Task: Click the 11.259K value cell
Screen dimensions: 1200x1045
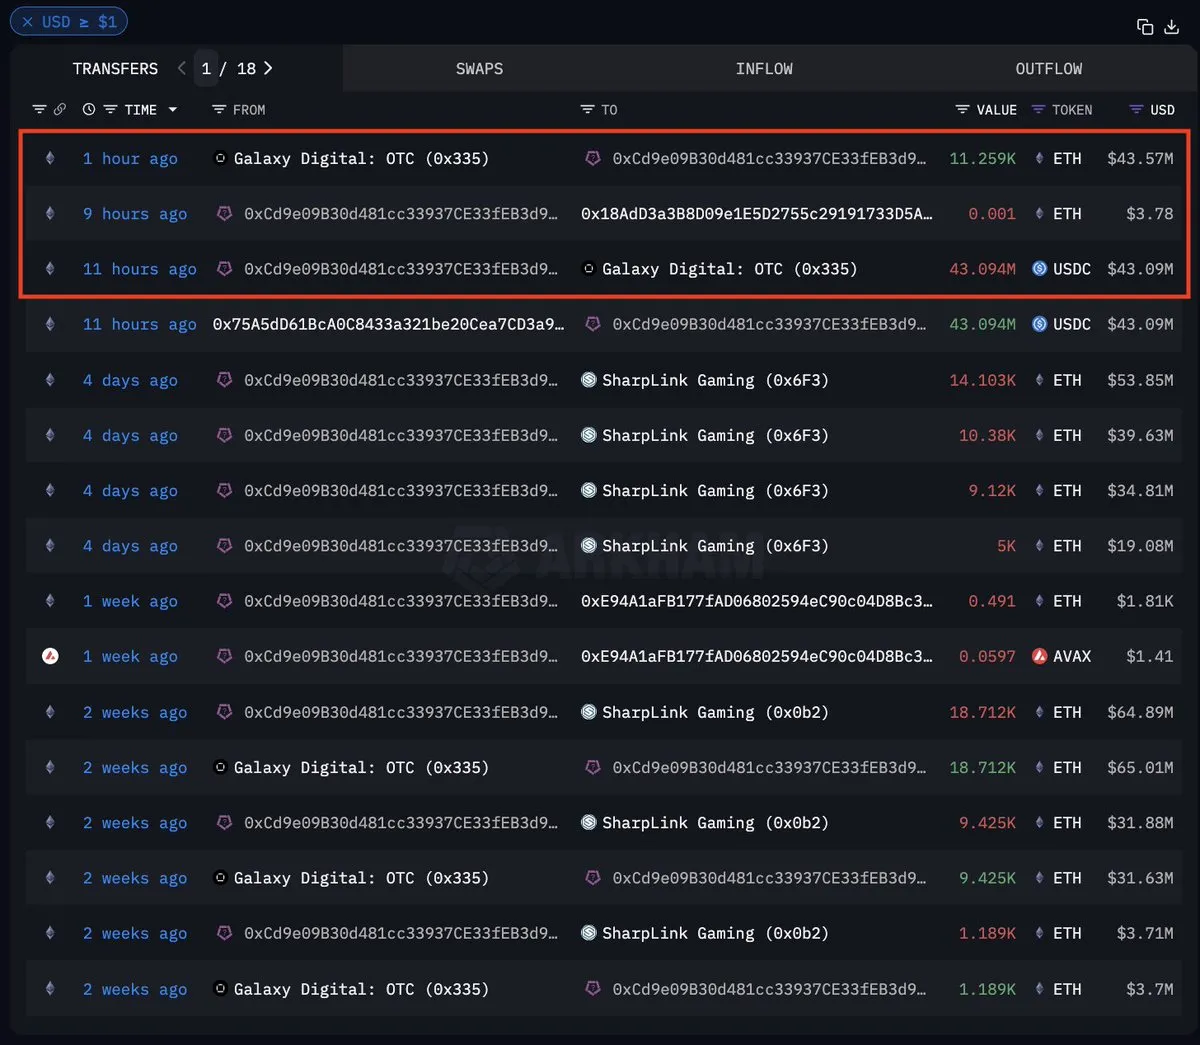Action: (x=982, y=158)
